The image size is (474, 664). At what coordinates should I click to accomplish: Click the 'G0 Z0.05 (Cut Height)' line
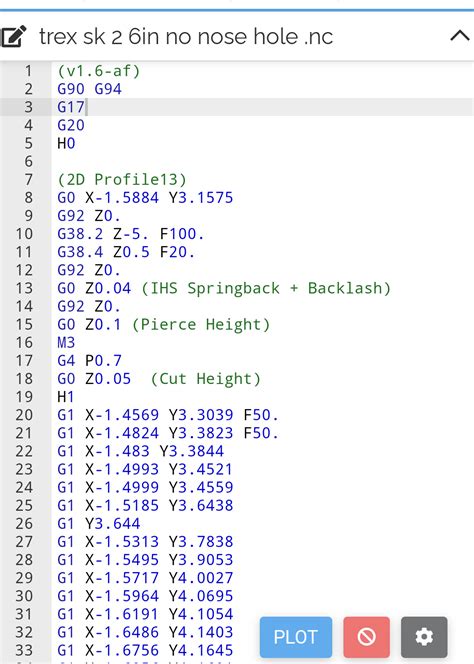coord(159,379)
